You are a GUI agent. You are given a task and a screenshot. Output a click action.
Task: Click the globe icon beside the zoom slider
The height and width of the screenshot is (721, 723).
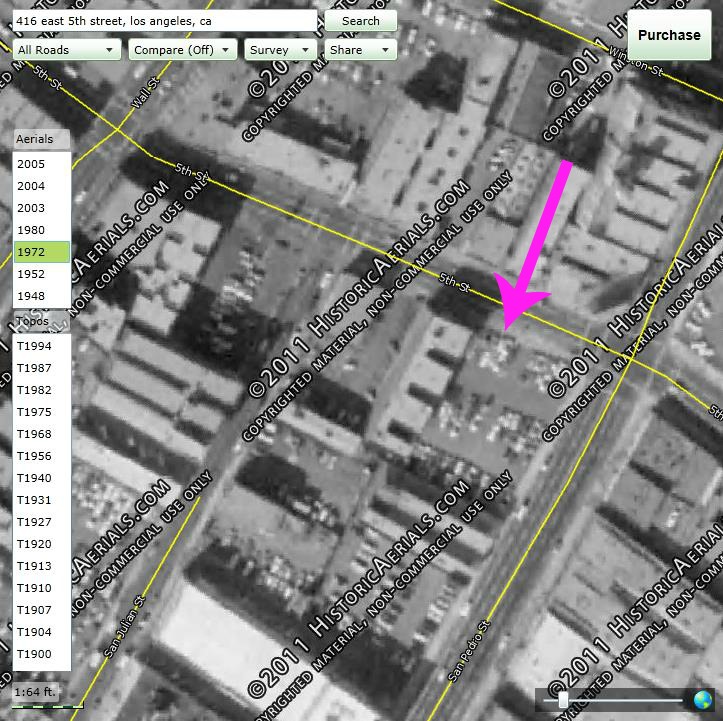(702, 700)
